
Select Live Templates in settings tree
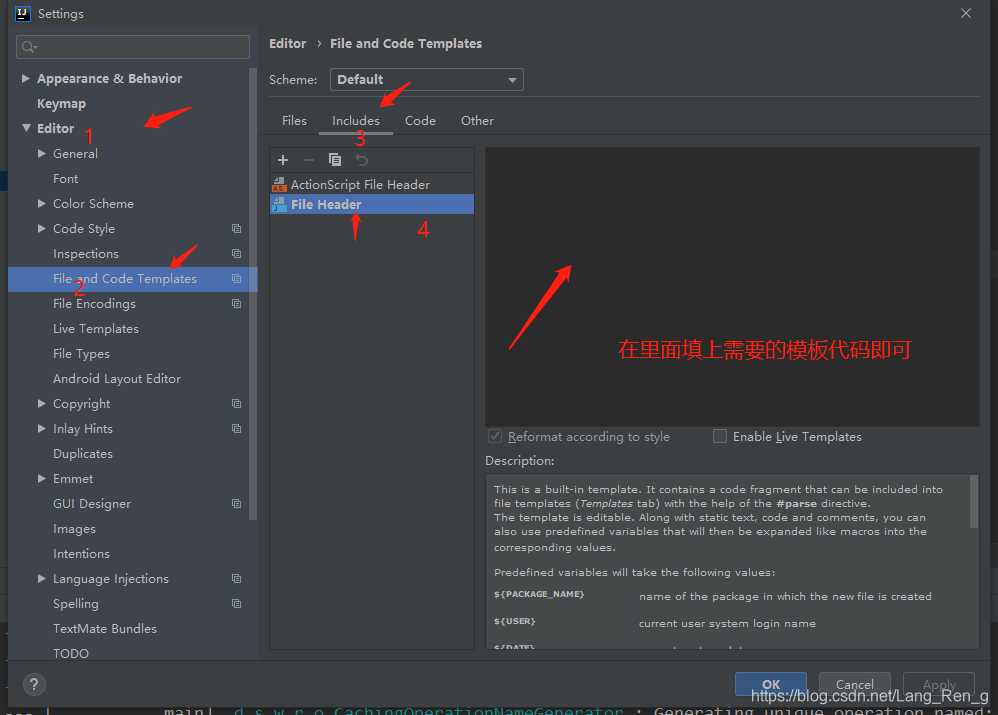pos(95,329)
